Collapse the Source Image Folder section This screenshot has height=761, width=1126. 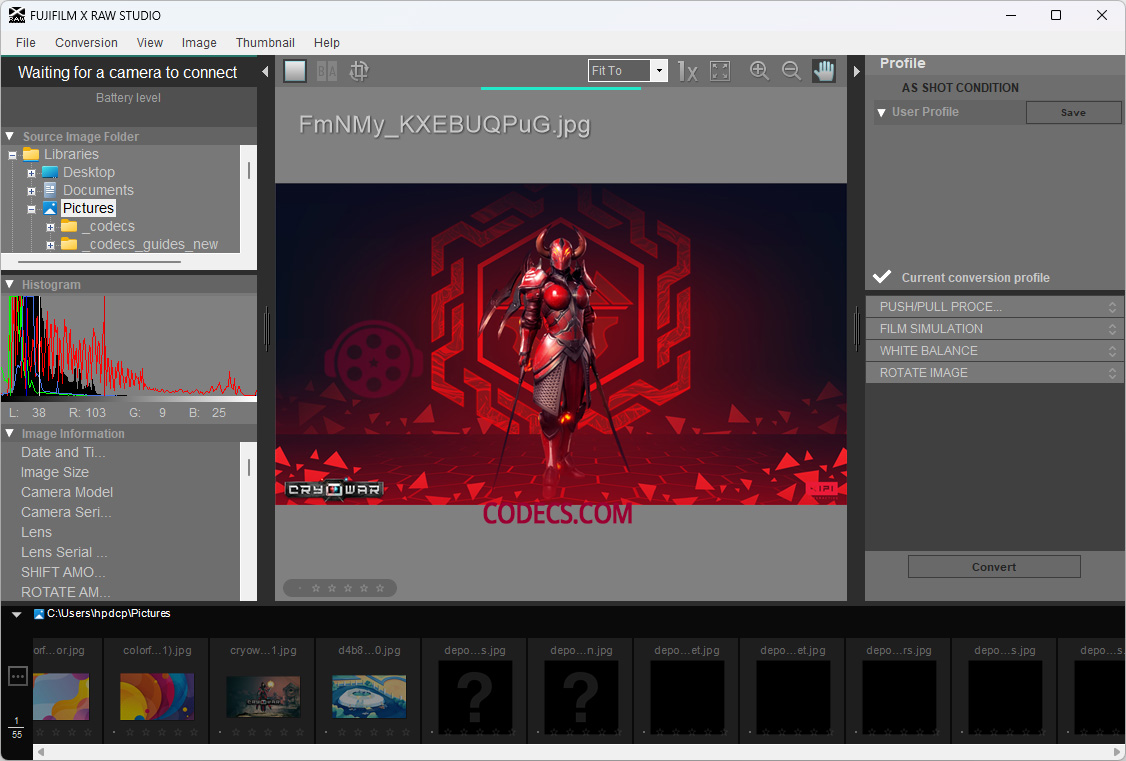[10, 136]
